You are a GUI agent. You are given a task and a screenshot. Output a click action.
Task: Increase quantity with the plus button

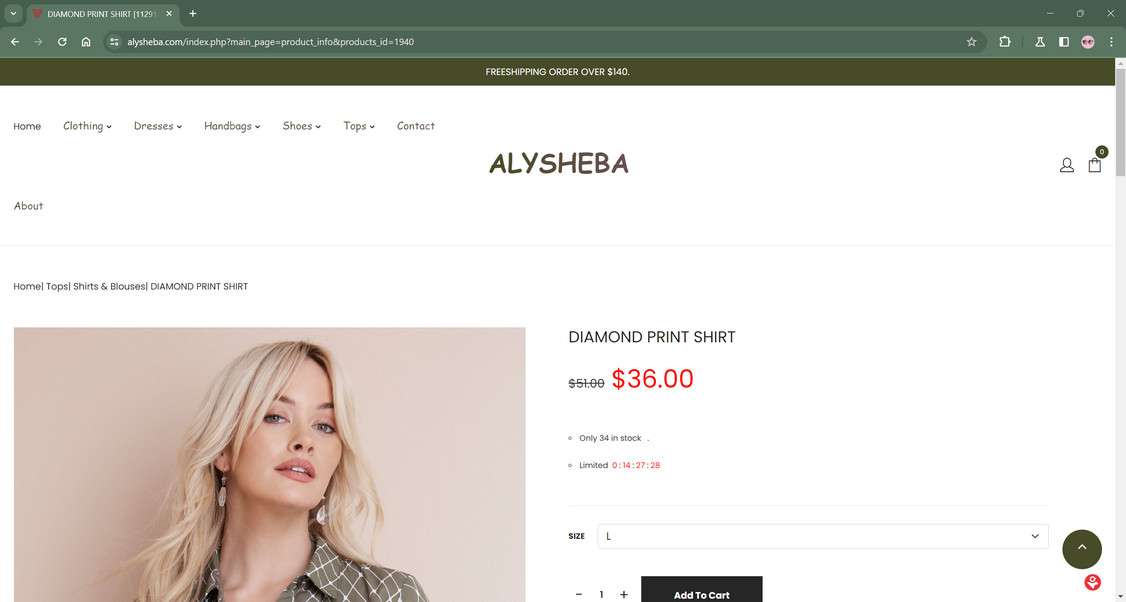[x=623, y=595]
